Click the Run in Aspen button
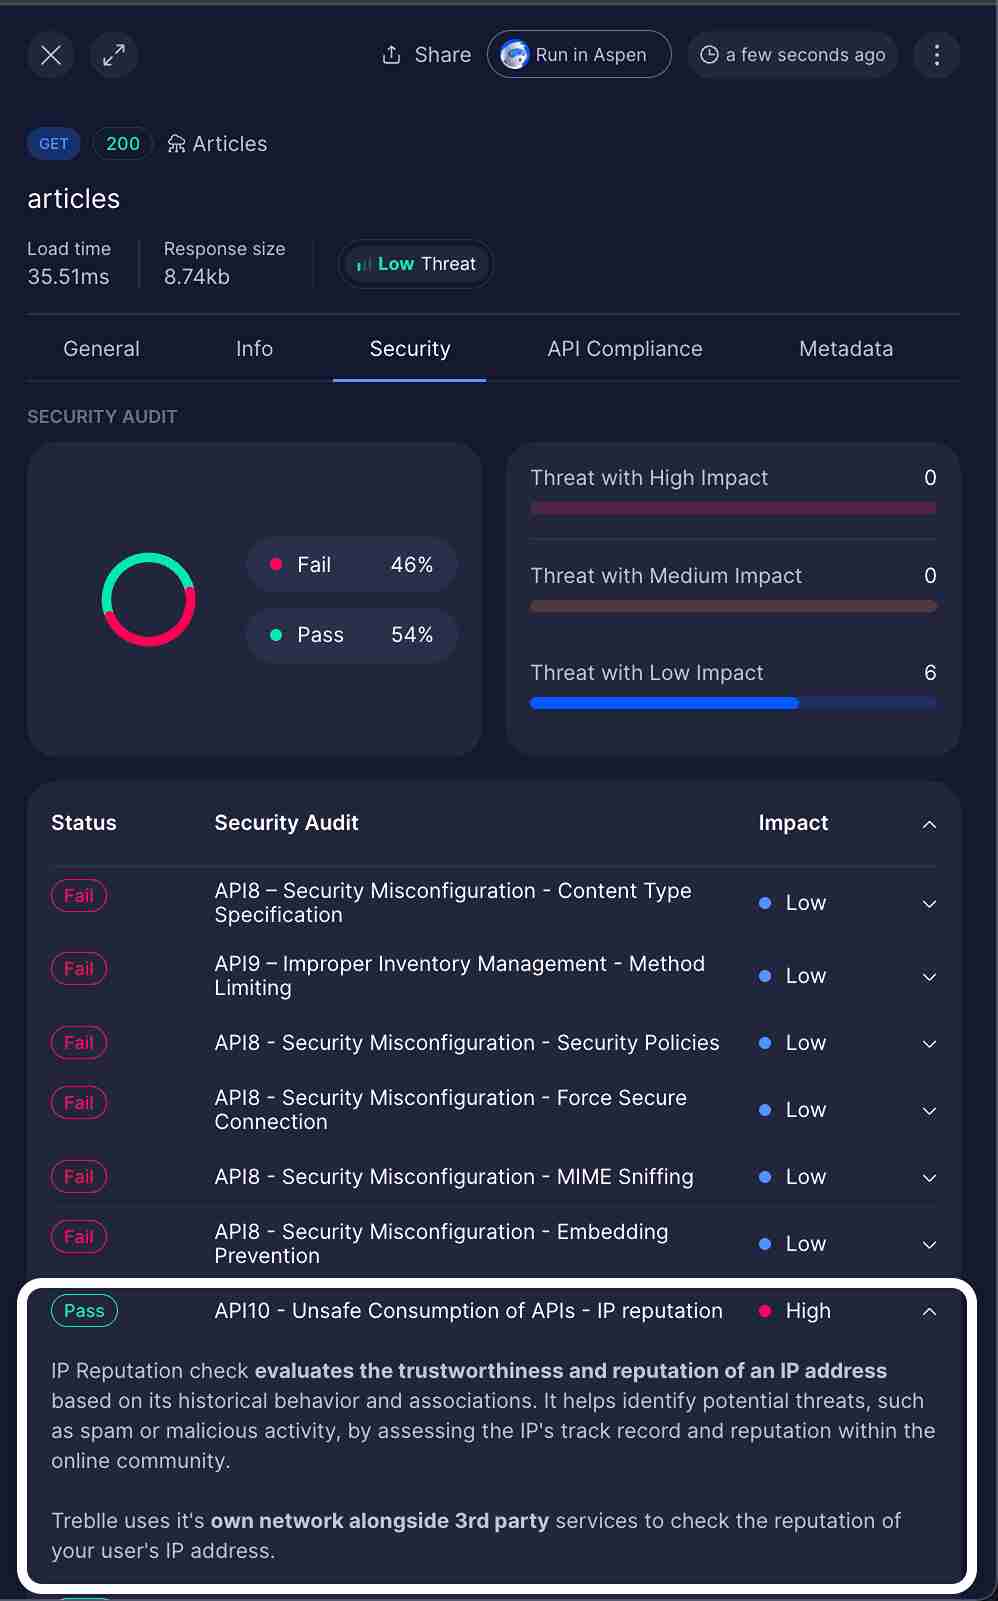Image resolution: width=998 pixels, height=1601 pixels. click(x=579, y=55)
